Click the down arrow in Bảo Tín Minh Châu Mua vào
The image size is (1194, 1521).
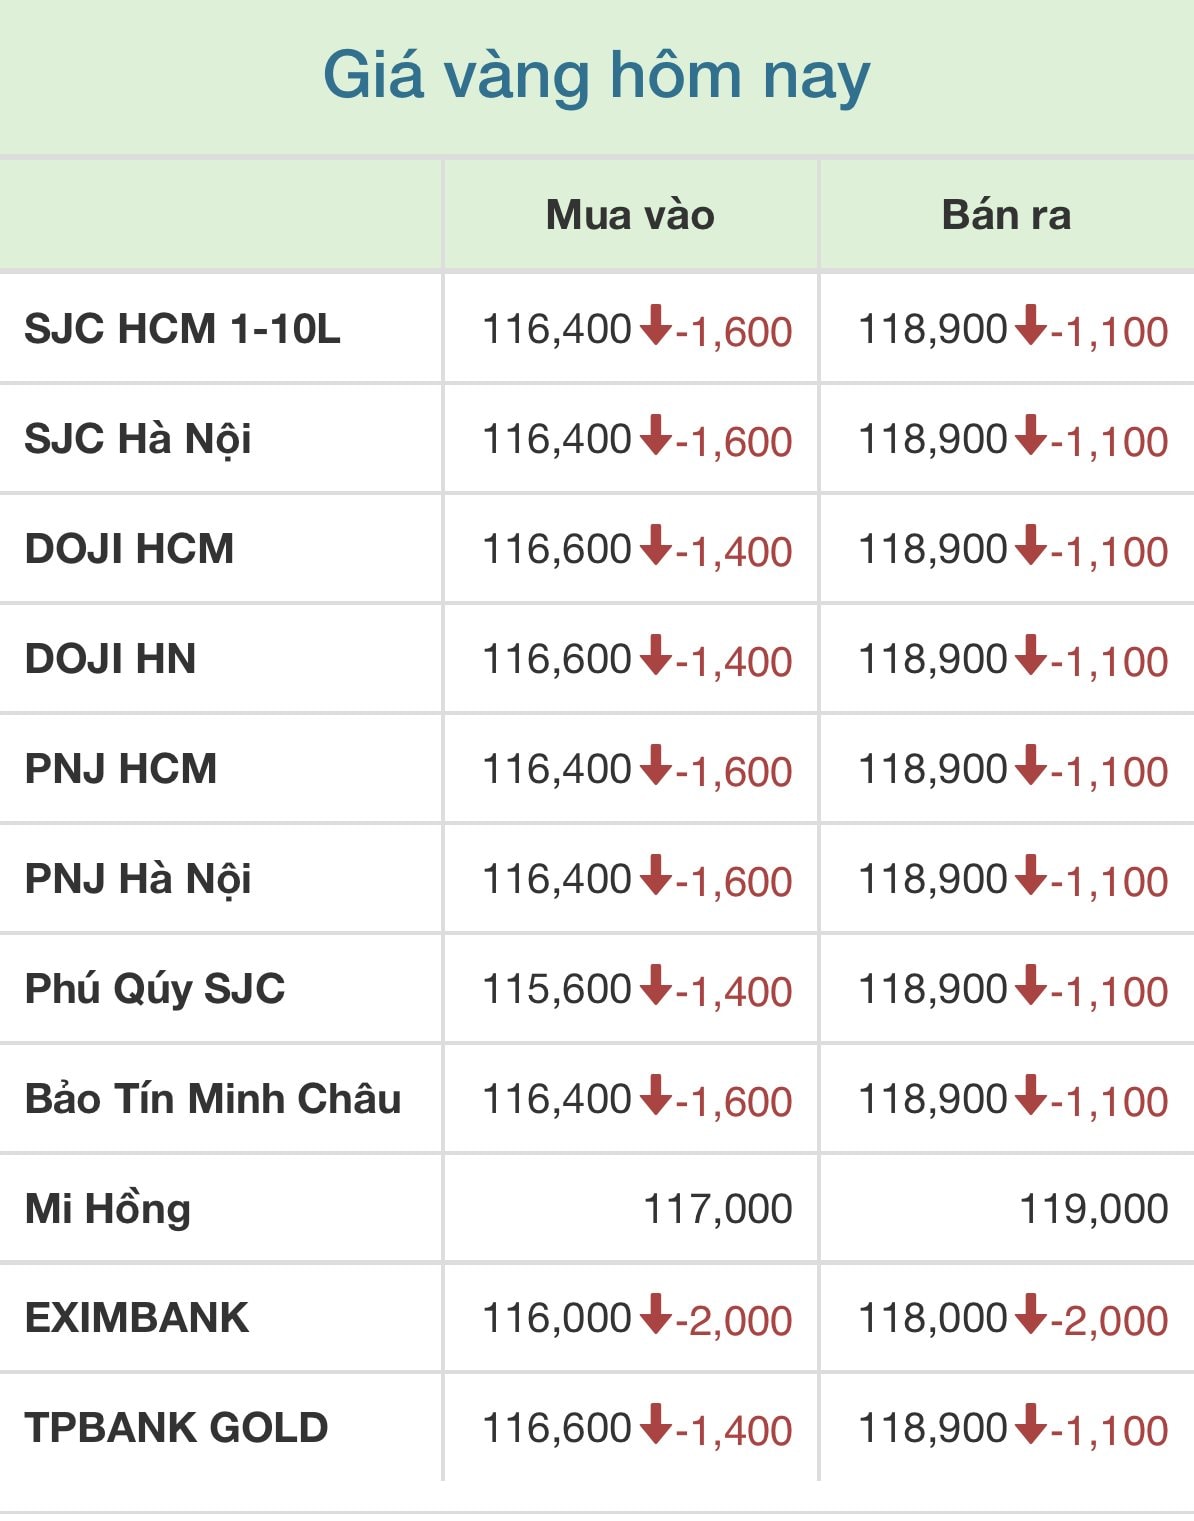tap(656, 1096)
